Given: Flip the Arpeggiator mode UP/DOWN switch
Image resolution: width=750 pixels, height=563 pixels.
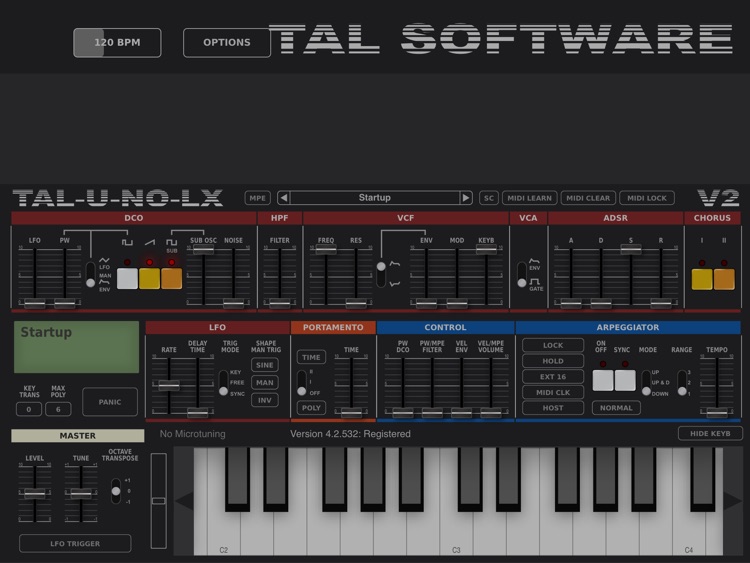Looking at the screenshot, I should pyautogui.click(x=646, y=383).
